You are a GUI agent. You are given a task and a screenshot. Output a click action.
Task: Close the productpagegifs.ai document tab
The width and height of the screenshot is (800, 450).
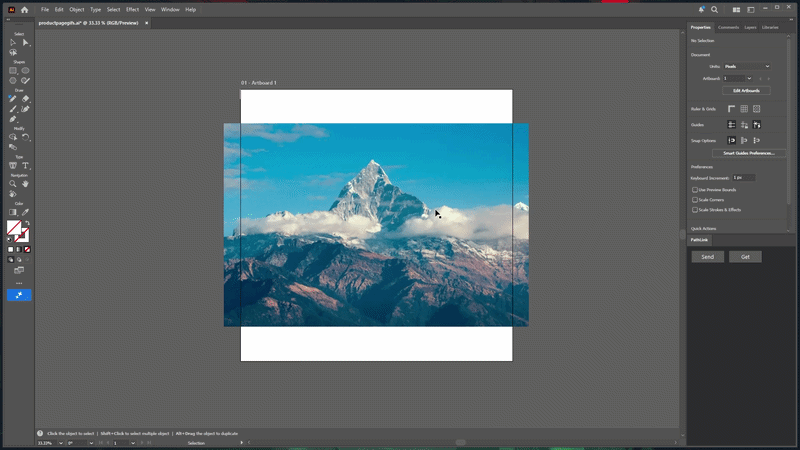point(146,23)
